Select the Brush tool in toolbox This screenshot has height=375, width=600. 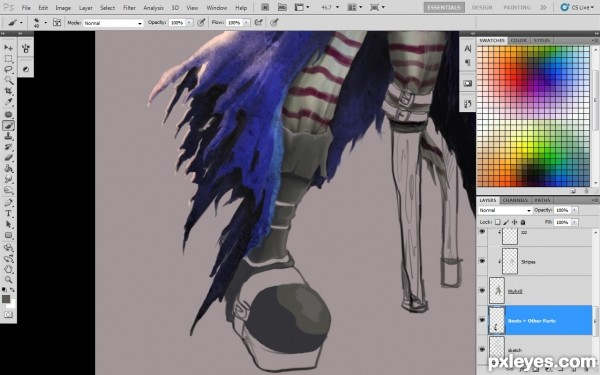(x=8, y=126)
